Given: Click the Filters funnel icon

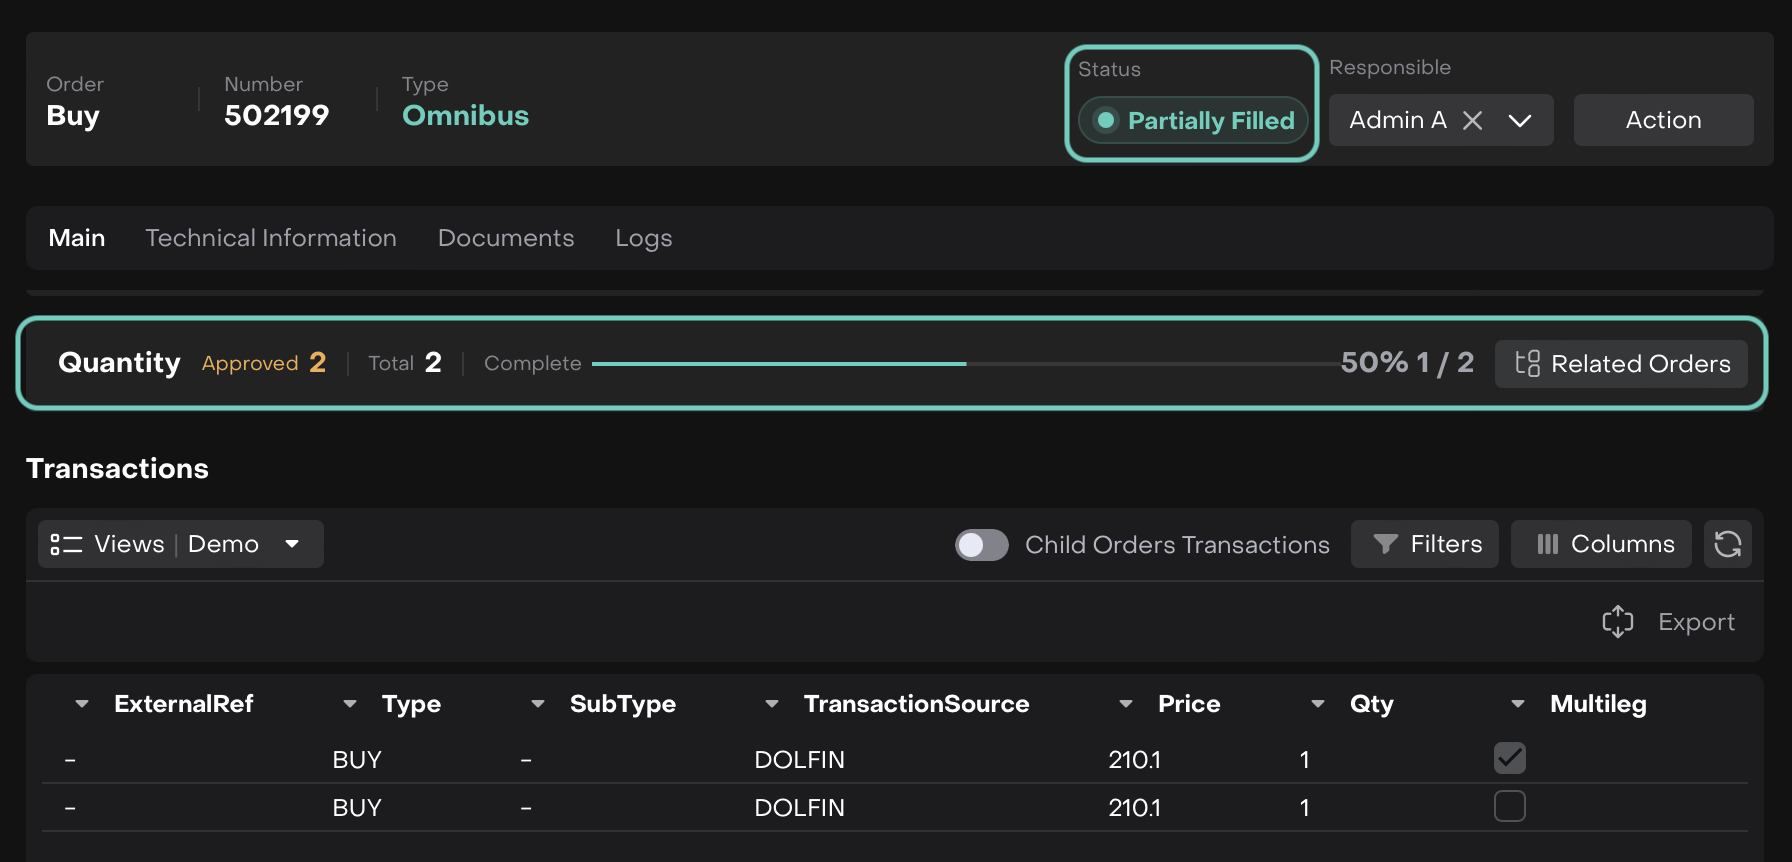Looking at the screenshot, I should click(x=1385, y=544).
